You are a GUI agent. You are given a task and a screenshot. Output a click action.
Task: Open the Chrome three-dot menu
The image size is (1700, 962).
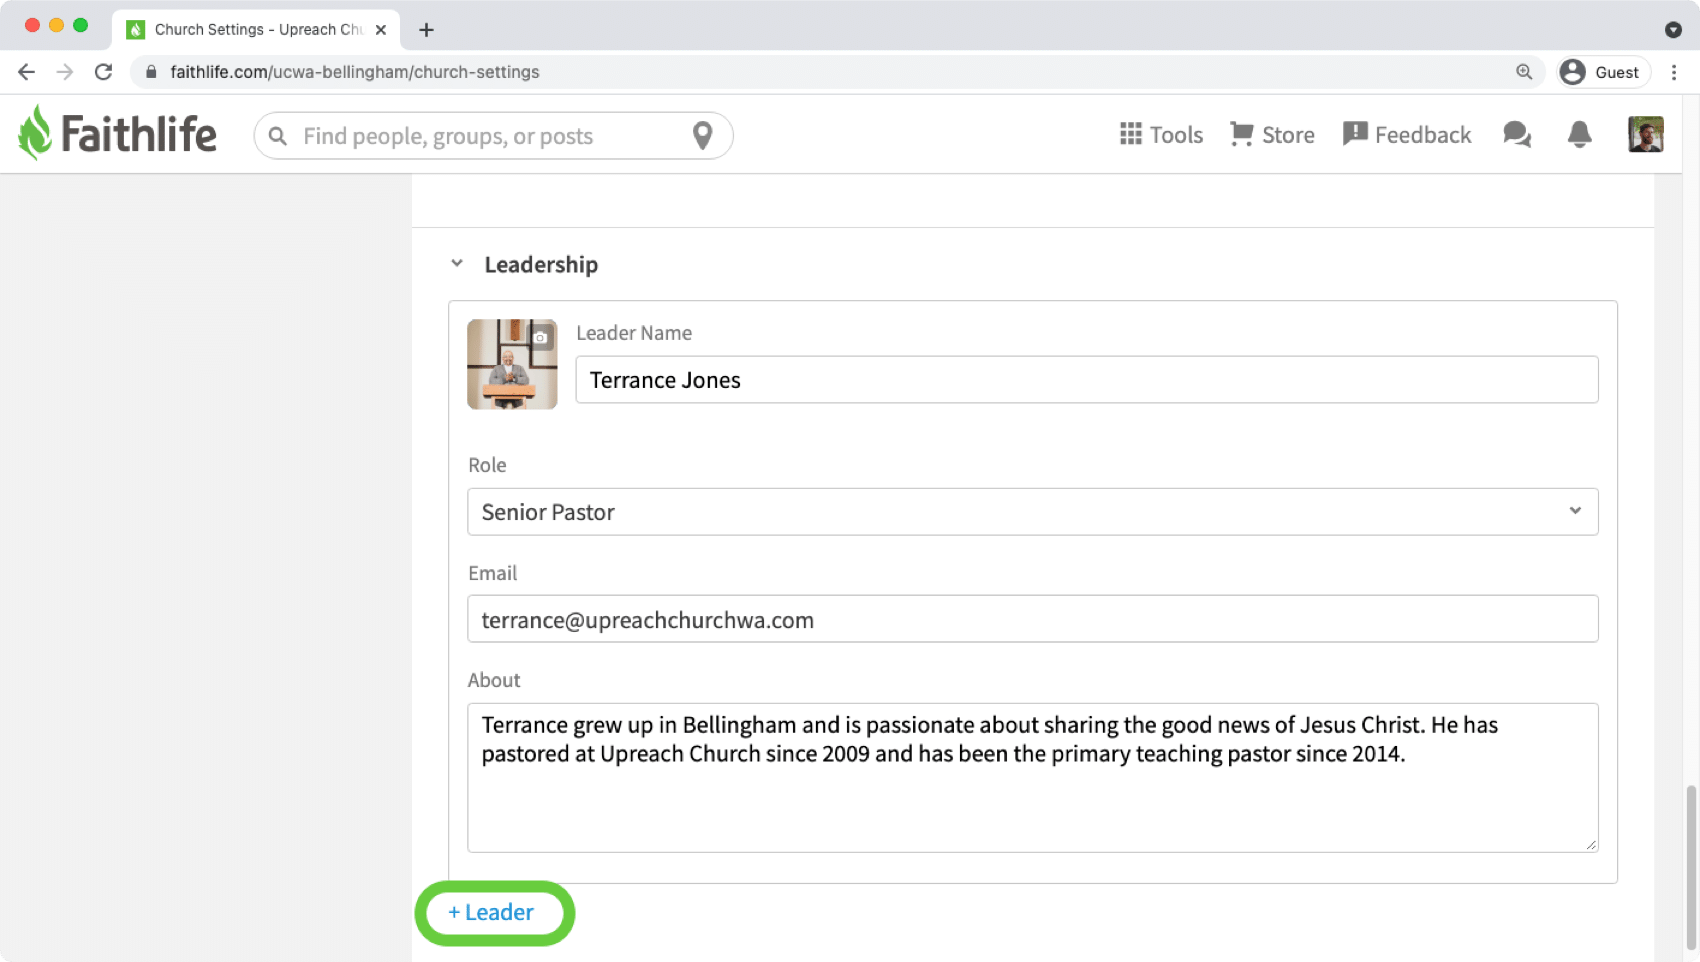pyautogui.click(x=1674, y=72)
